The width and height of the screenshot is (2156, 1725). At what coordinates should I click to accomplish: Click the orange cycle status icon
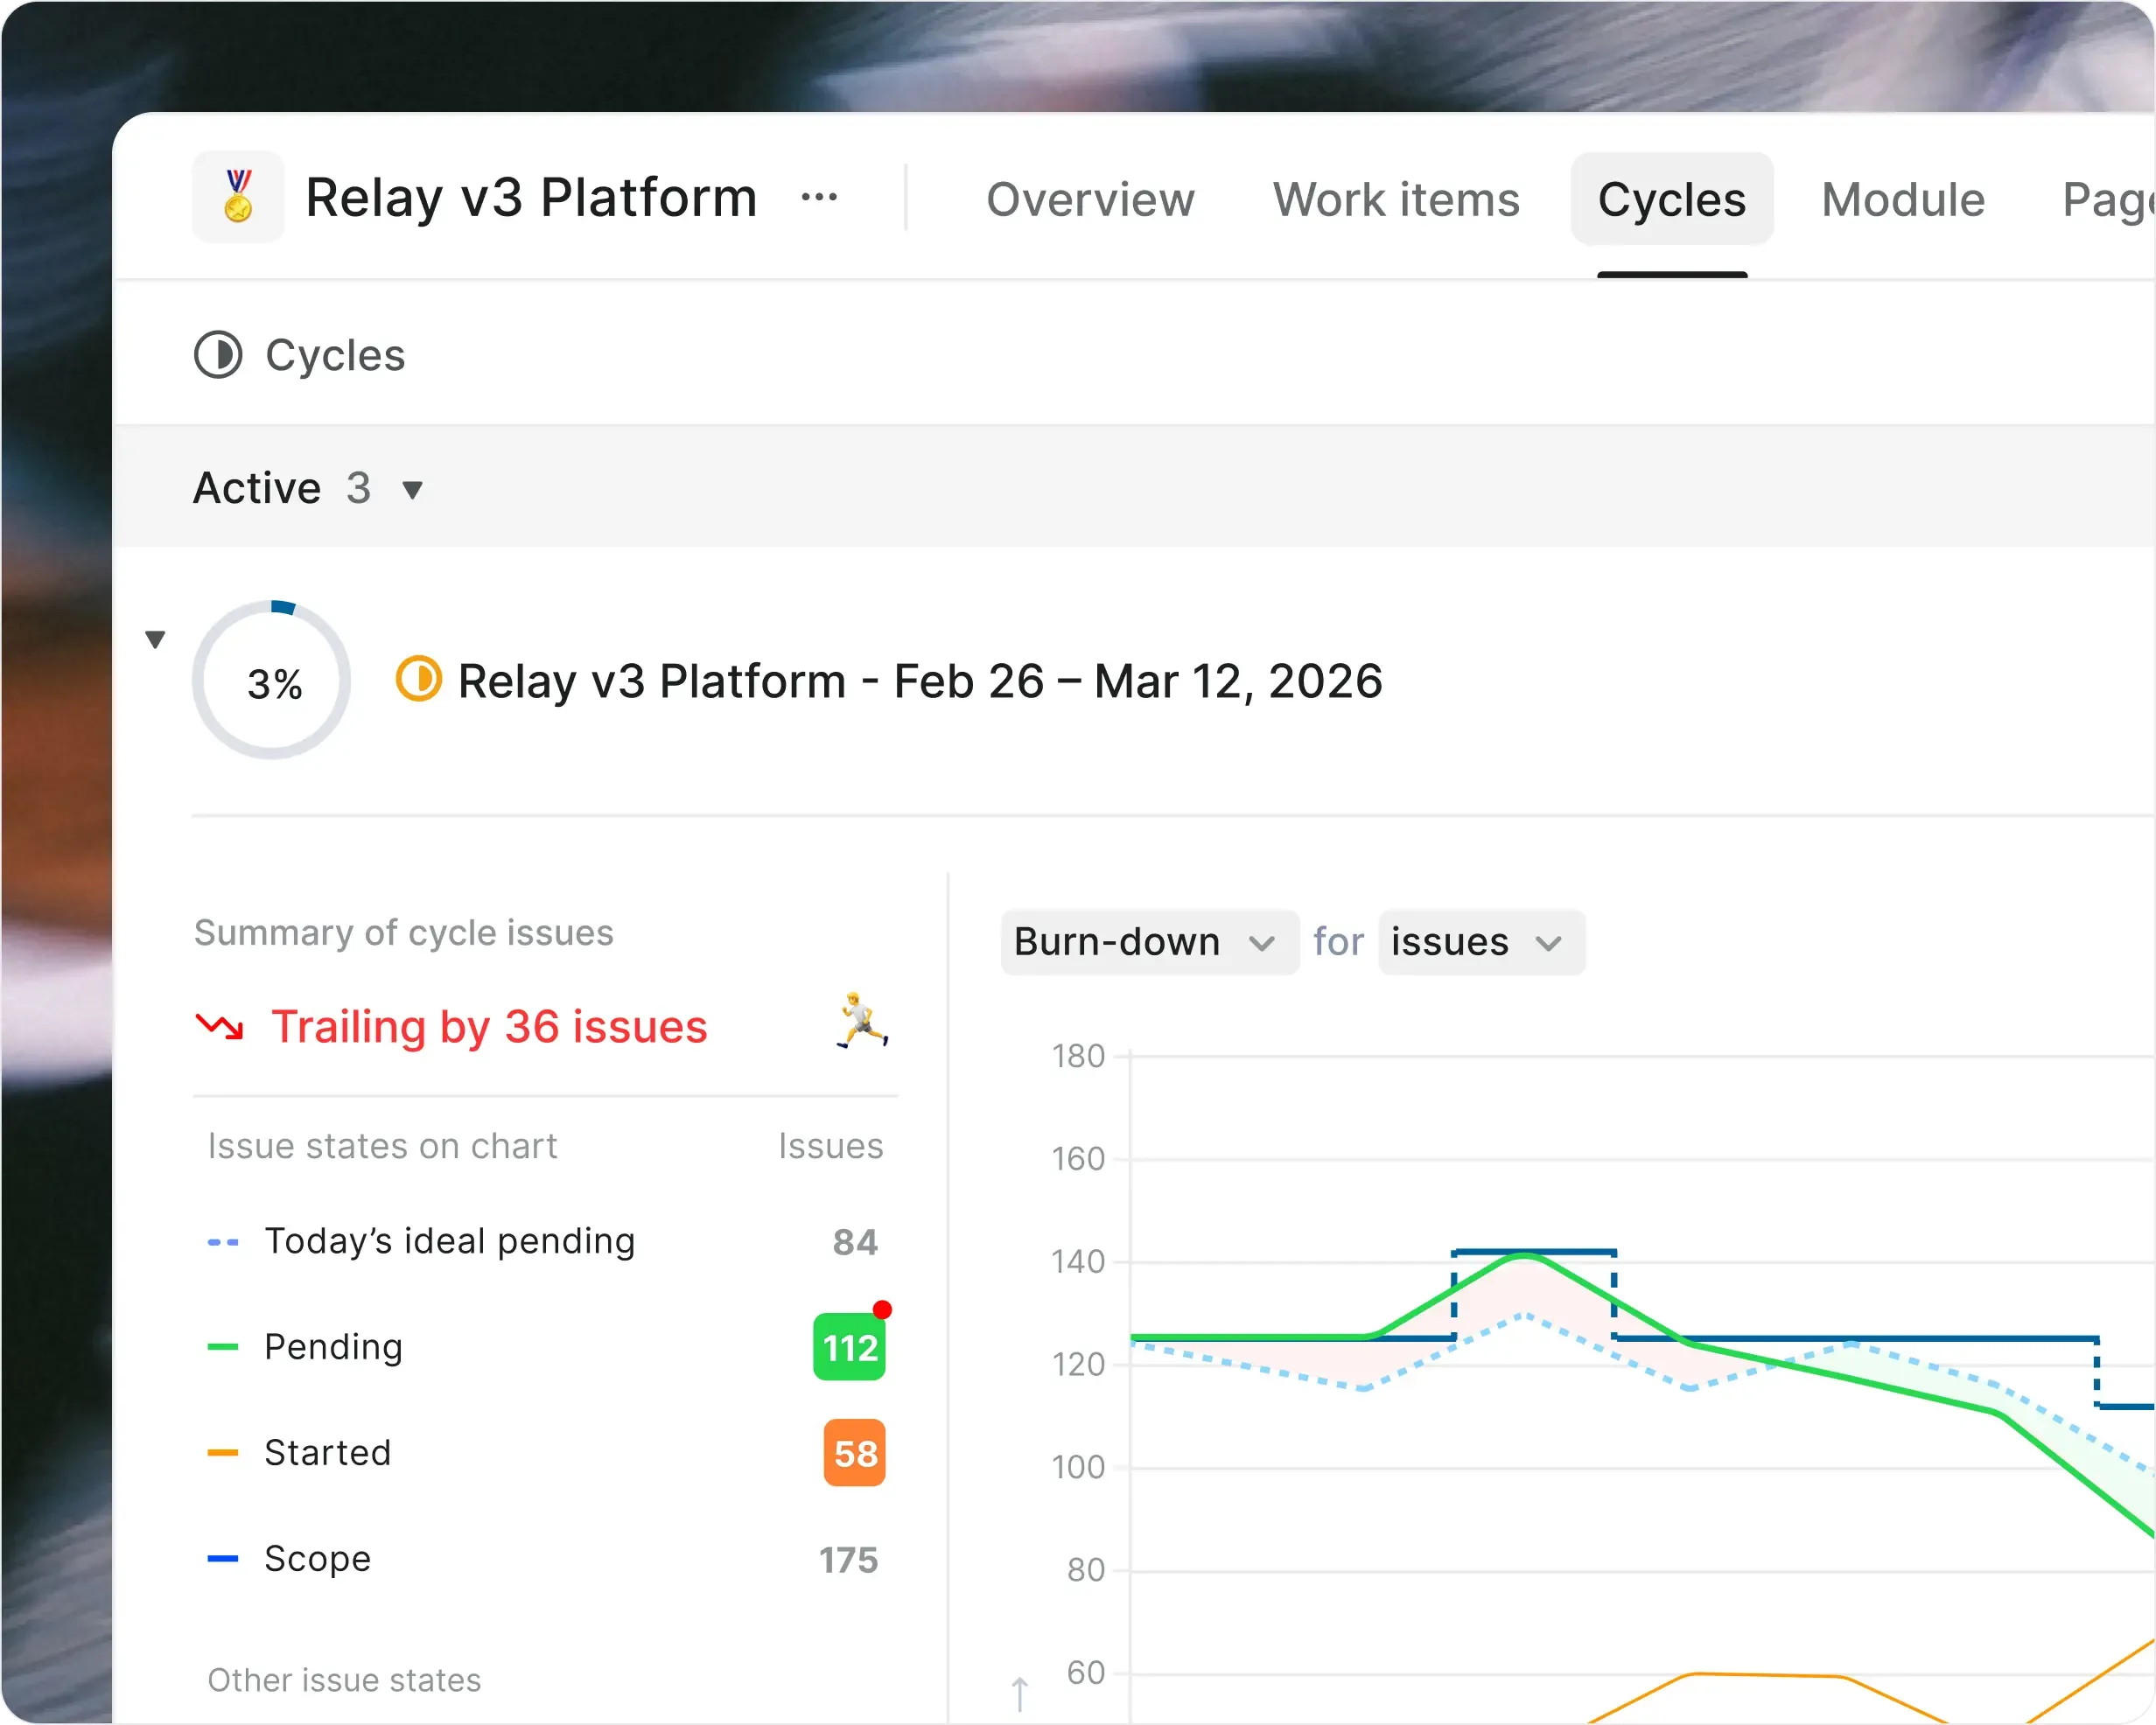coord(418,680)
